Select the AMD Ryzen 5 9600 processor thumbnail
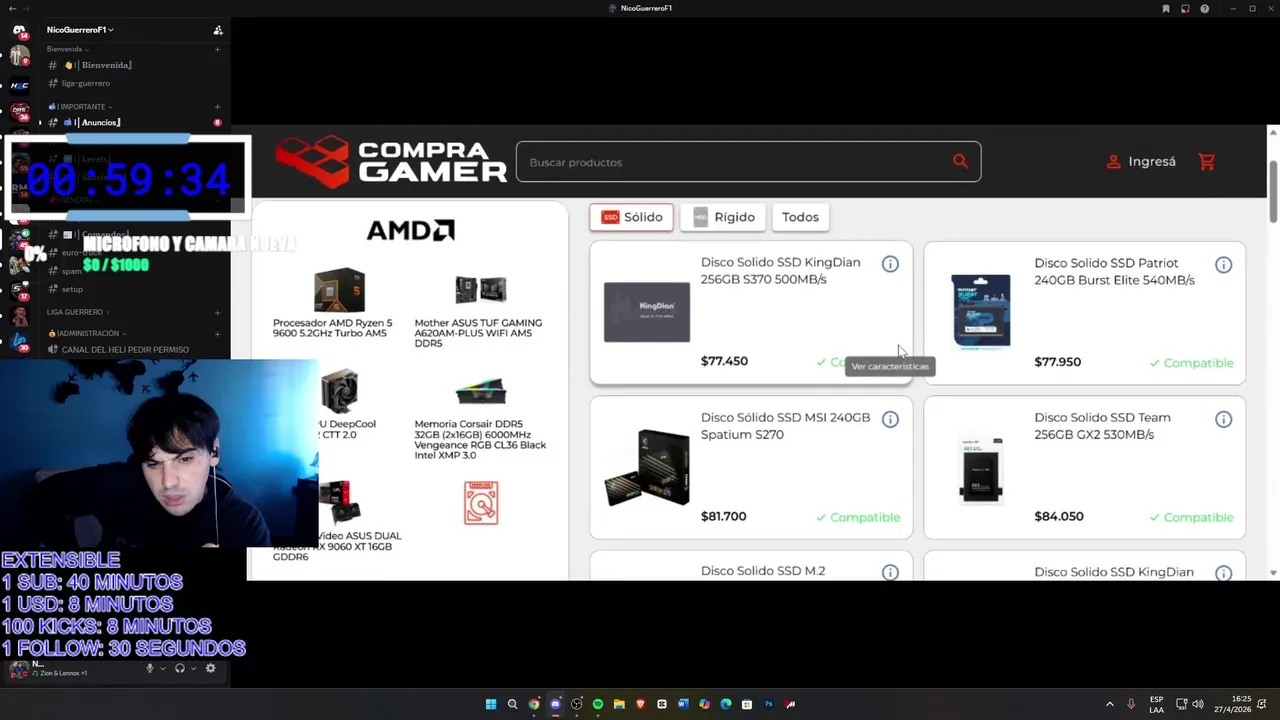 [339, 291]
